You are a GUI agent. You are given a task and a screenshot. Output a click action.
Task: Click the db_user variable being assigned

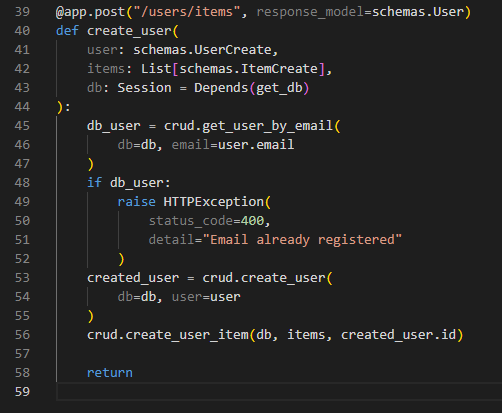pyautogui.click(x=114, y=126)
